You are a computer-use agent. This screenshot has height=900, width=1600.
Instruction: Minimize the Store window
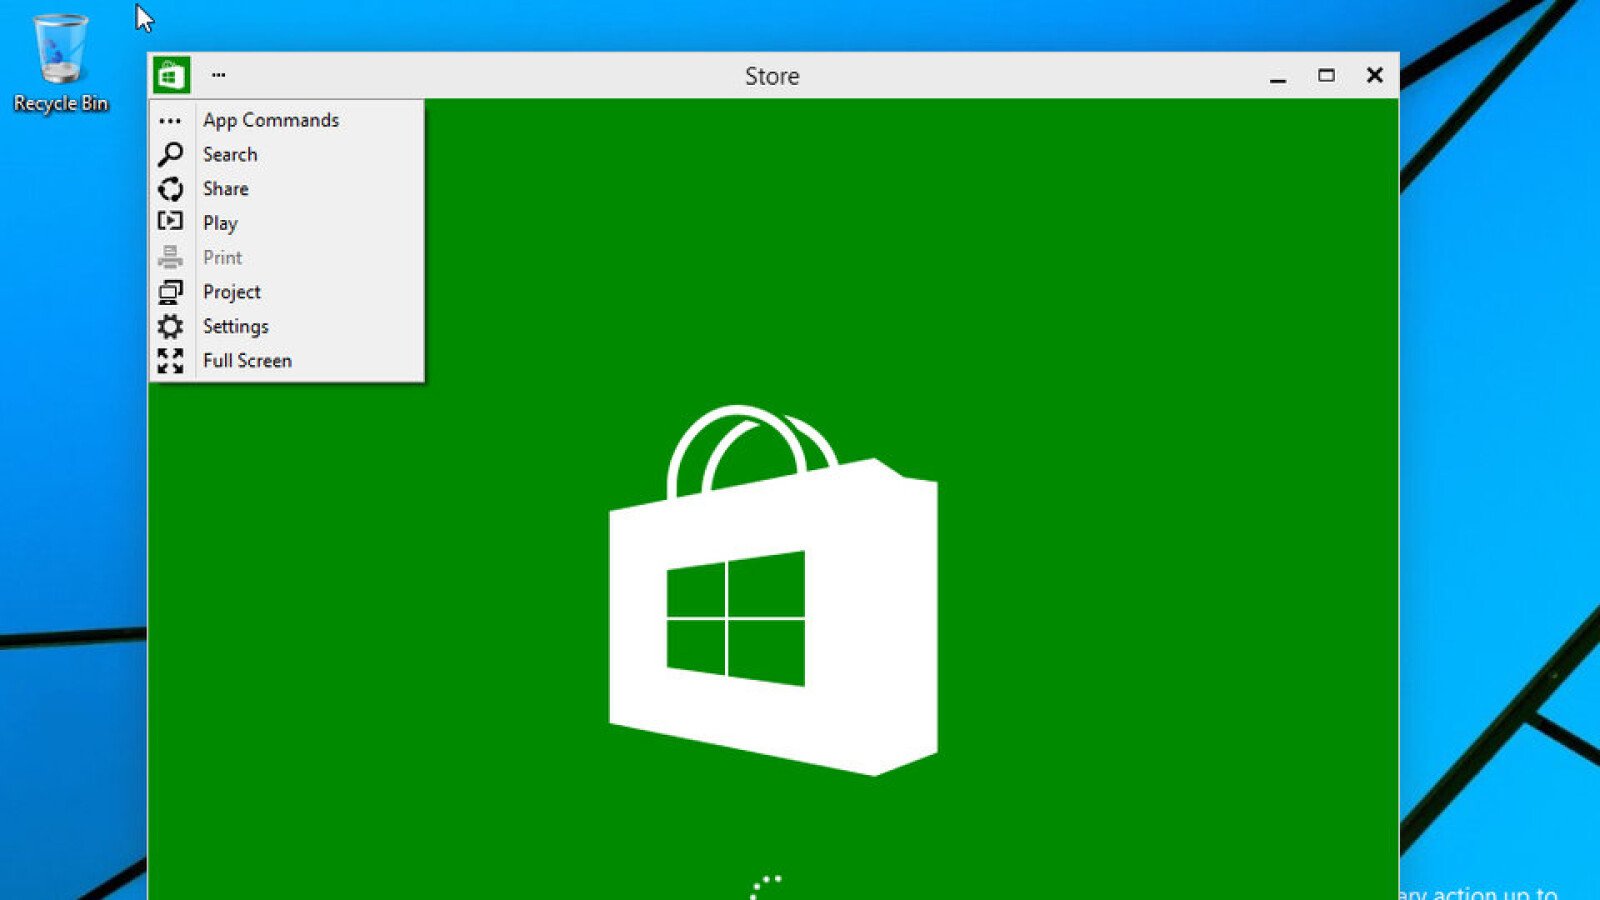[1278, 77]
